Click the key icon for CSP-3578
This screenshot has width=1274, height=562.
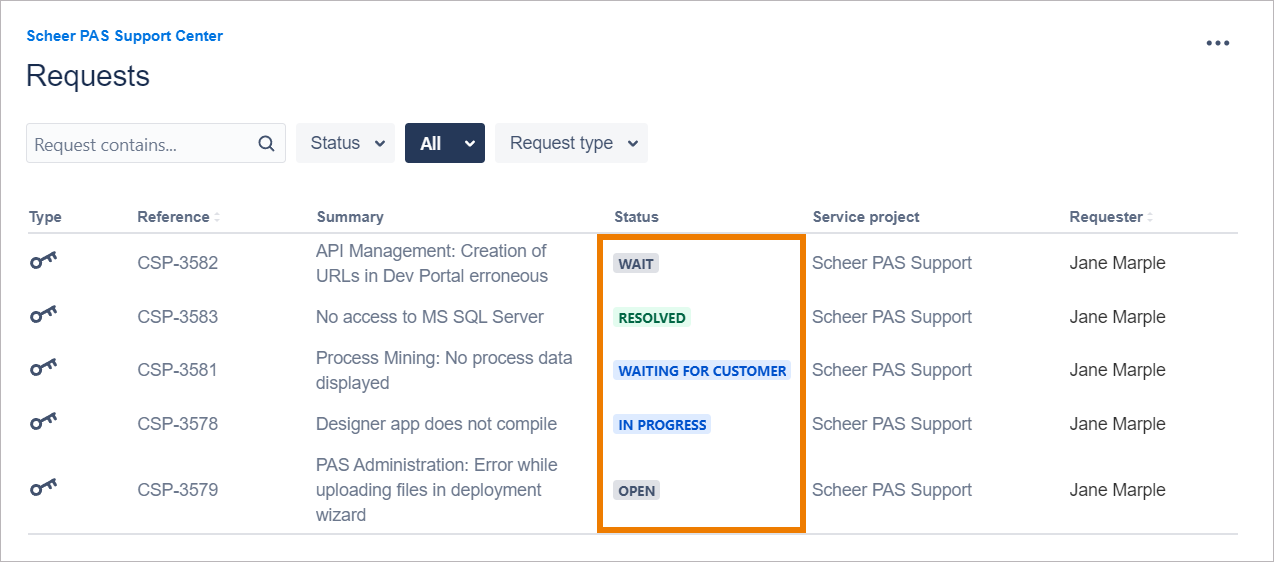43,424
